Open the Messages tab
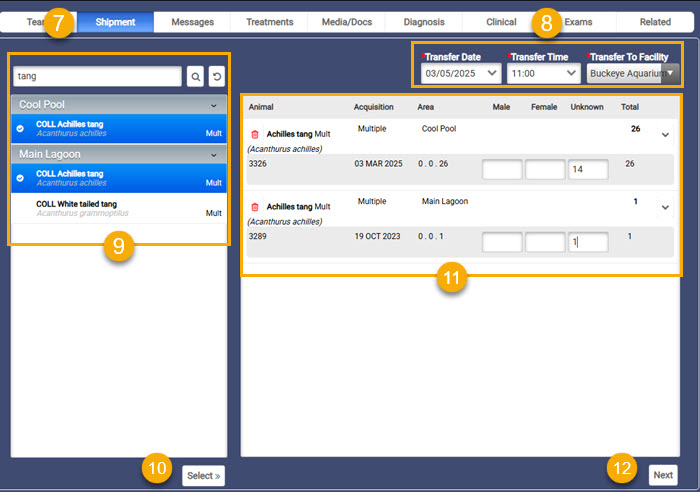 pyautogui.click(x=192, y=22)
